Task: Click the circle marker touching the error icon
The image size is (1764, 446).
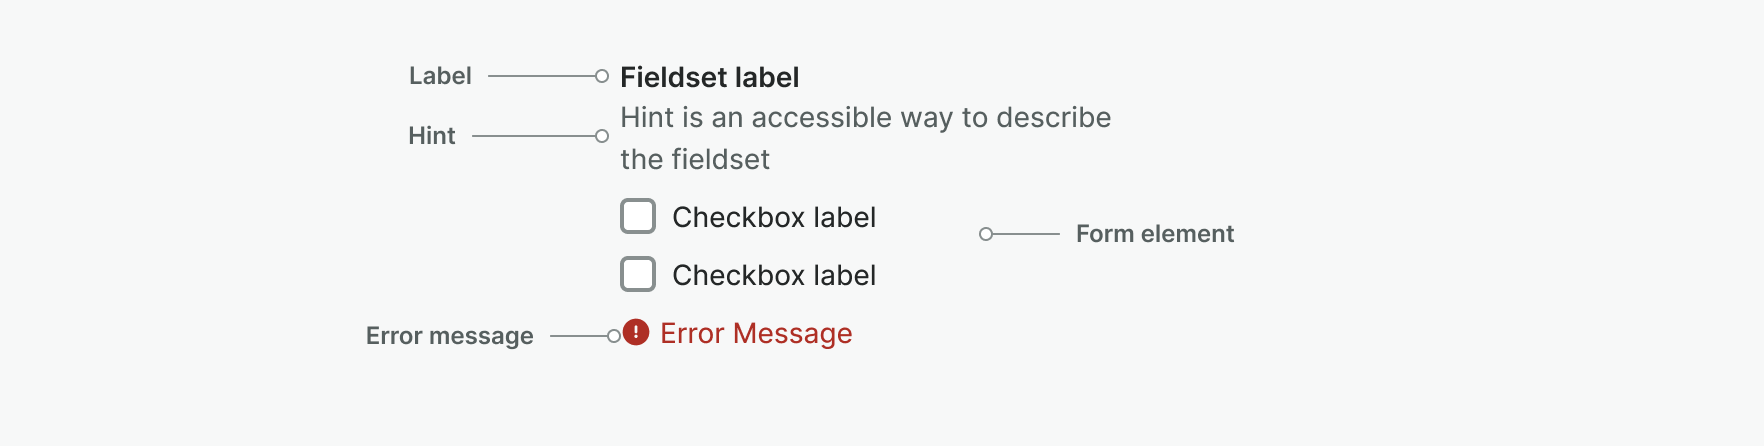Action: [x=614, y=336]
